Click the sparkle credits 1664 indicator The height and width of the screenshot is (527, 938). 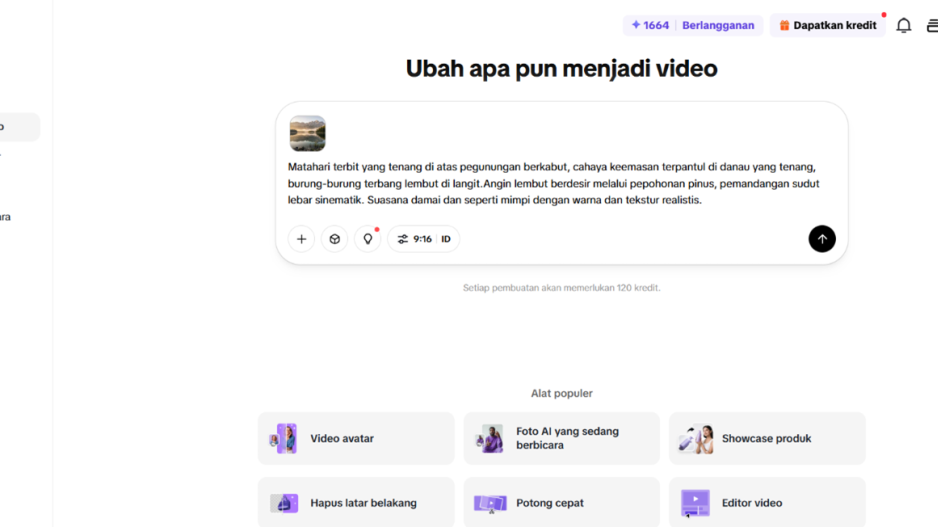tap(650, 26)
